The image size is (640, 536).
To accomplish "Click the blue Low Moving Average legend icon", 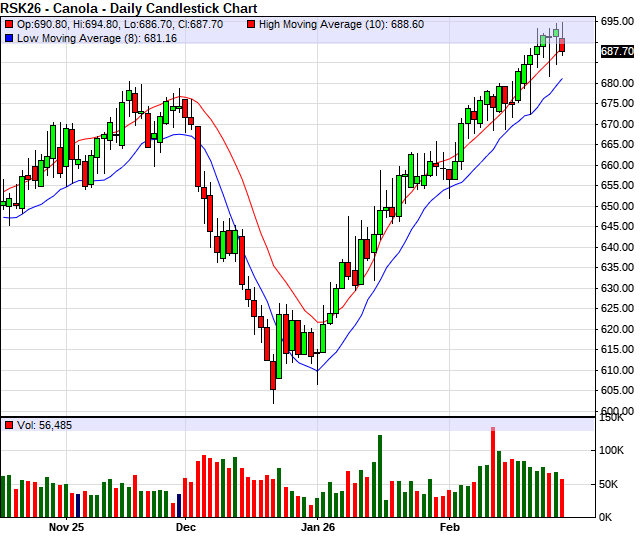I will 9,37.
